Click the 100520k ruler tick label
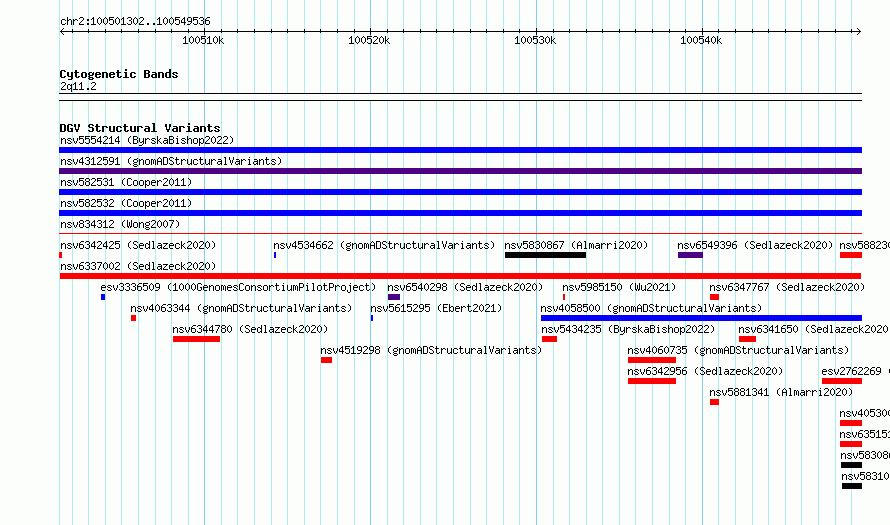 369,40
